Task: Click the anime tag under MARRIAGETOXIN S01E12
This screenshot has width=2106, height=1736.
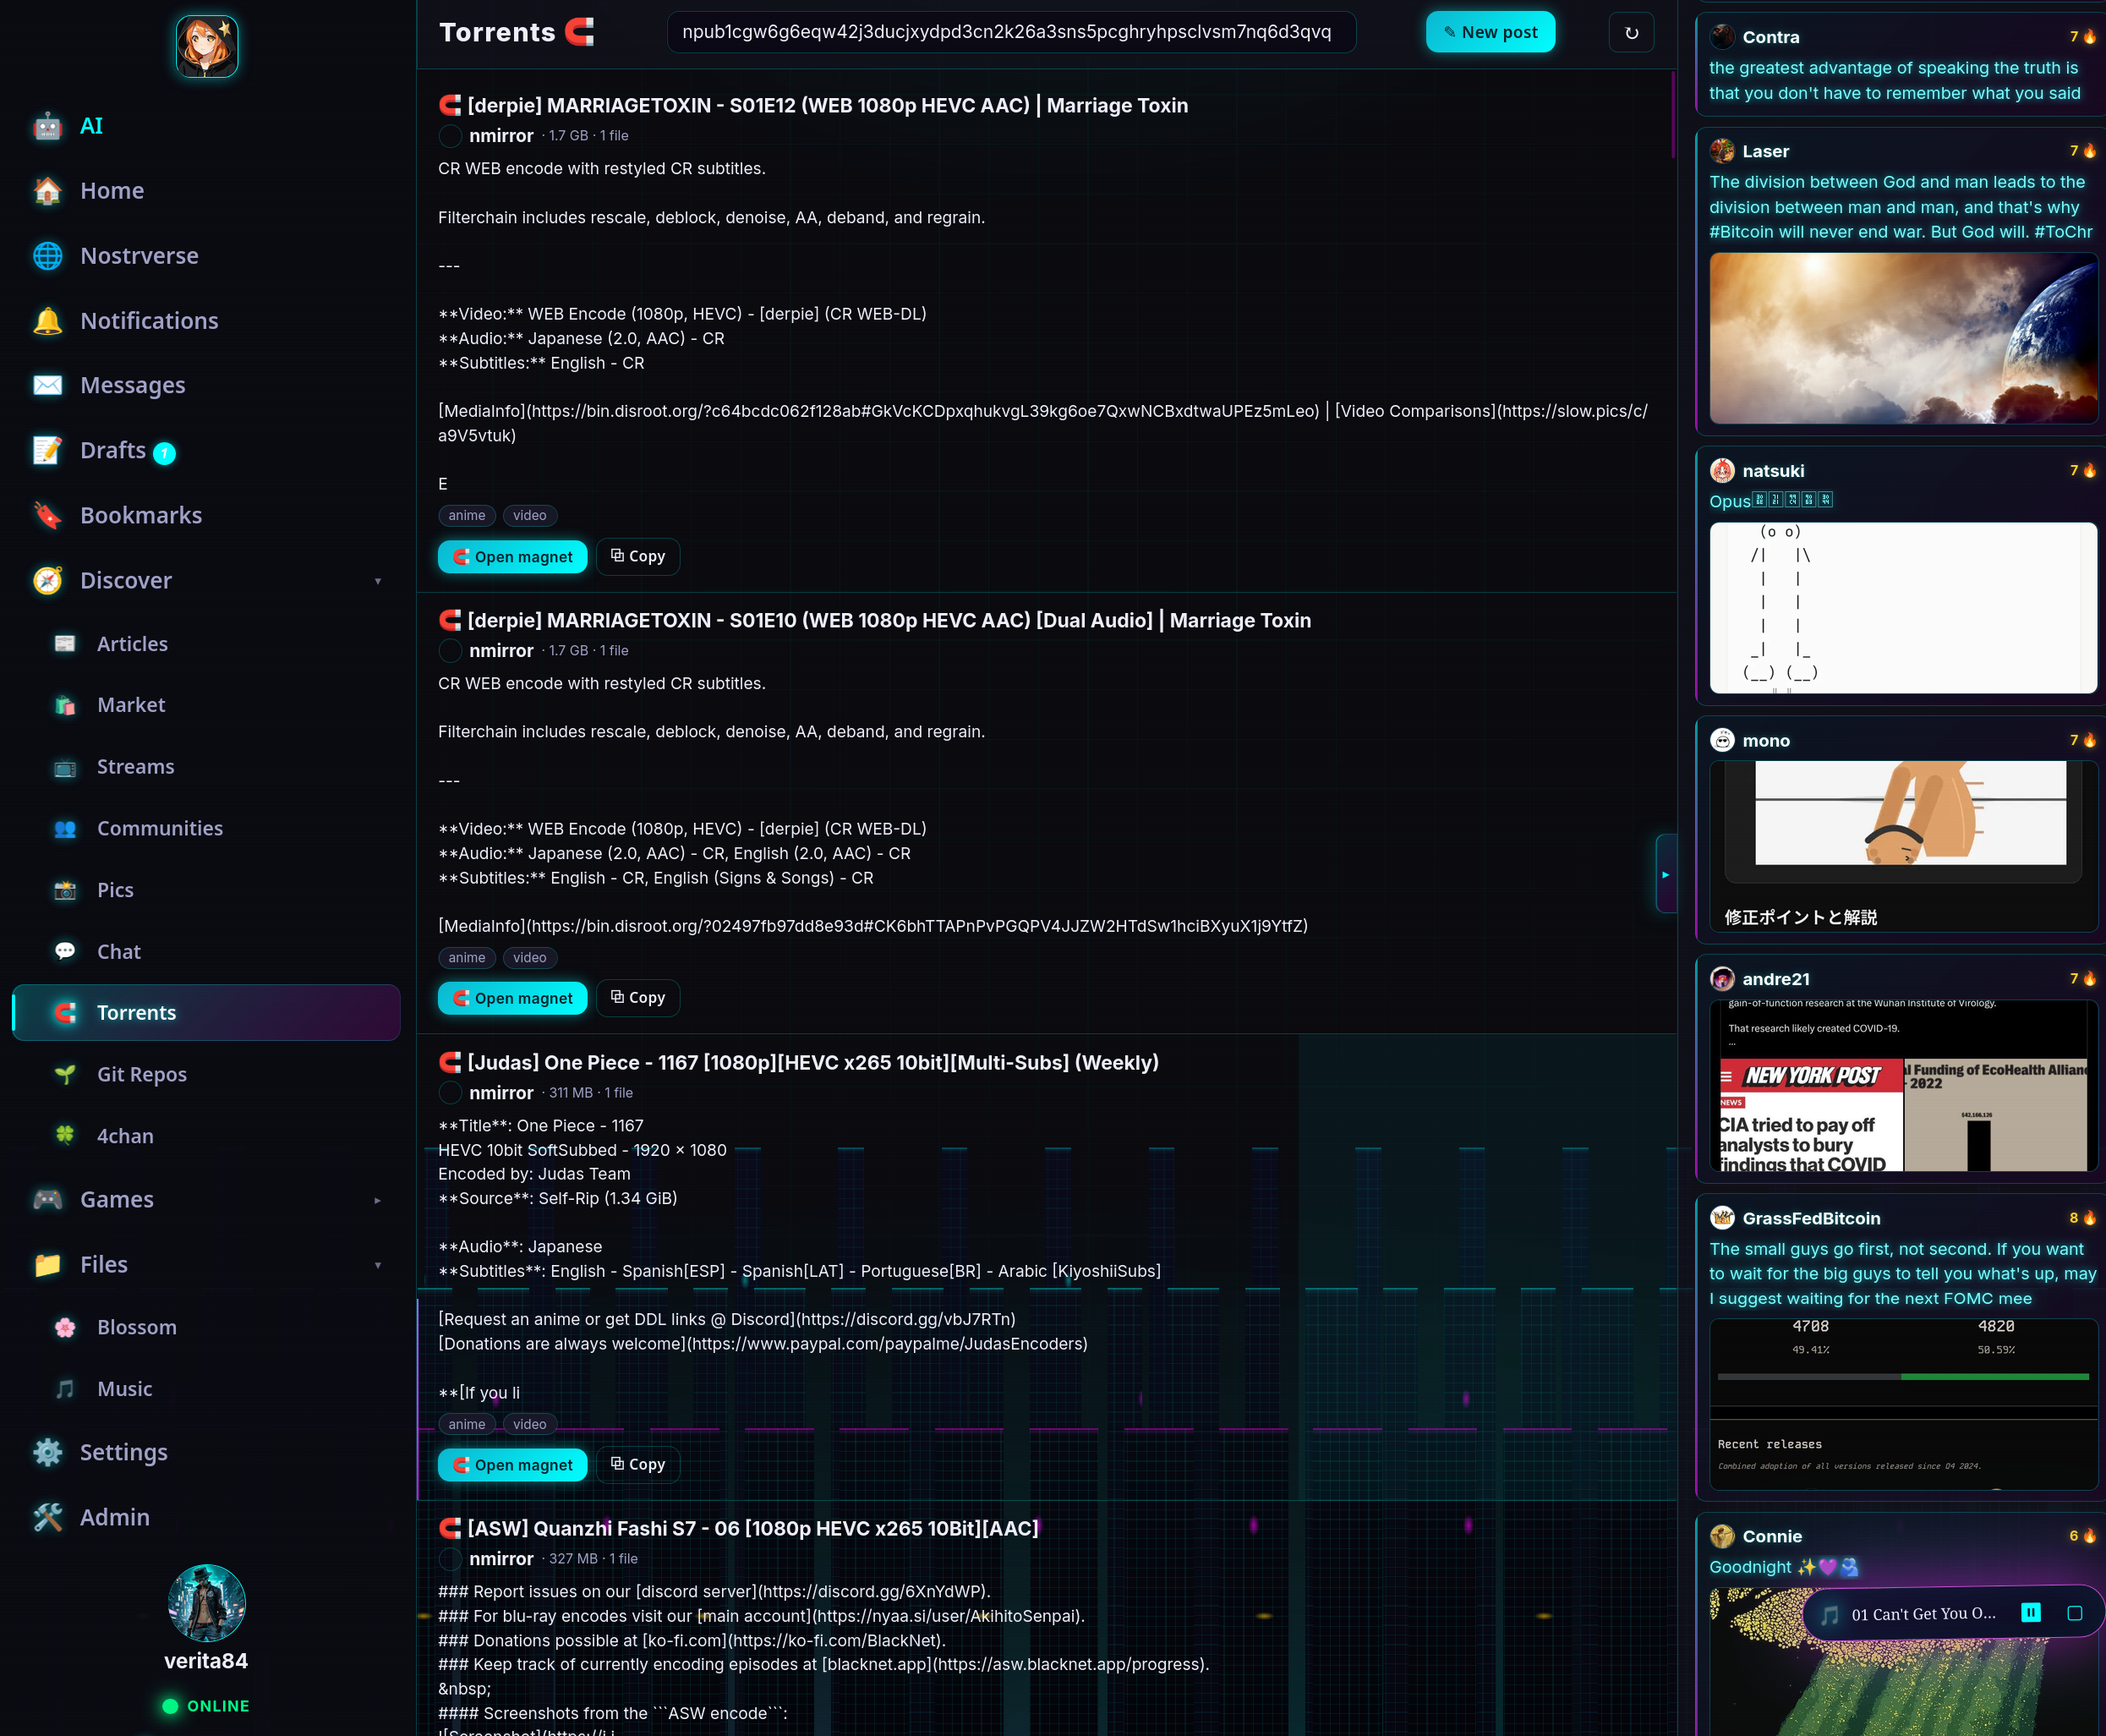Action: tap(467, 516)
